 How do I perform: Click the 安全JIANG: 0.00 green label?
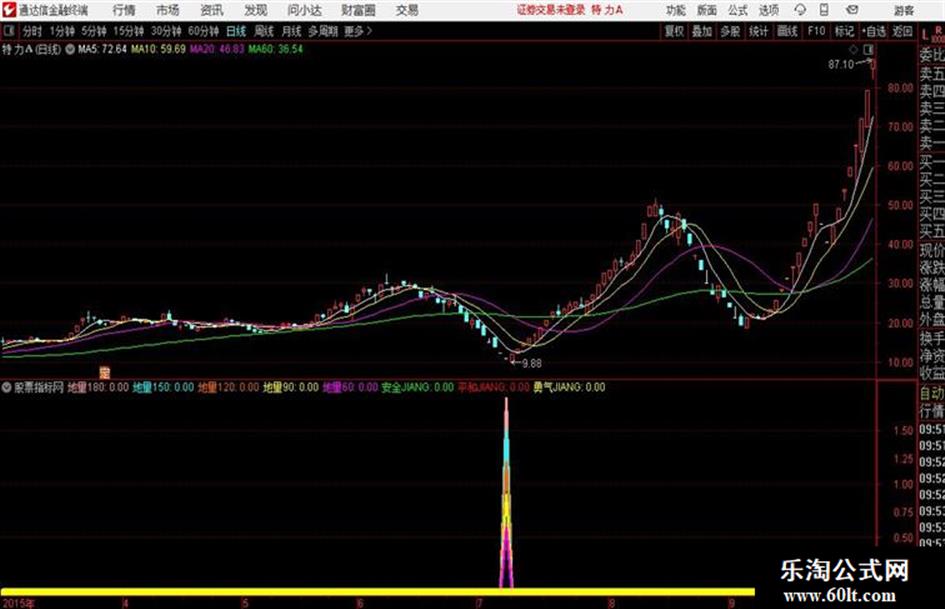pos(418,388)
